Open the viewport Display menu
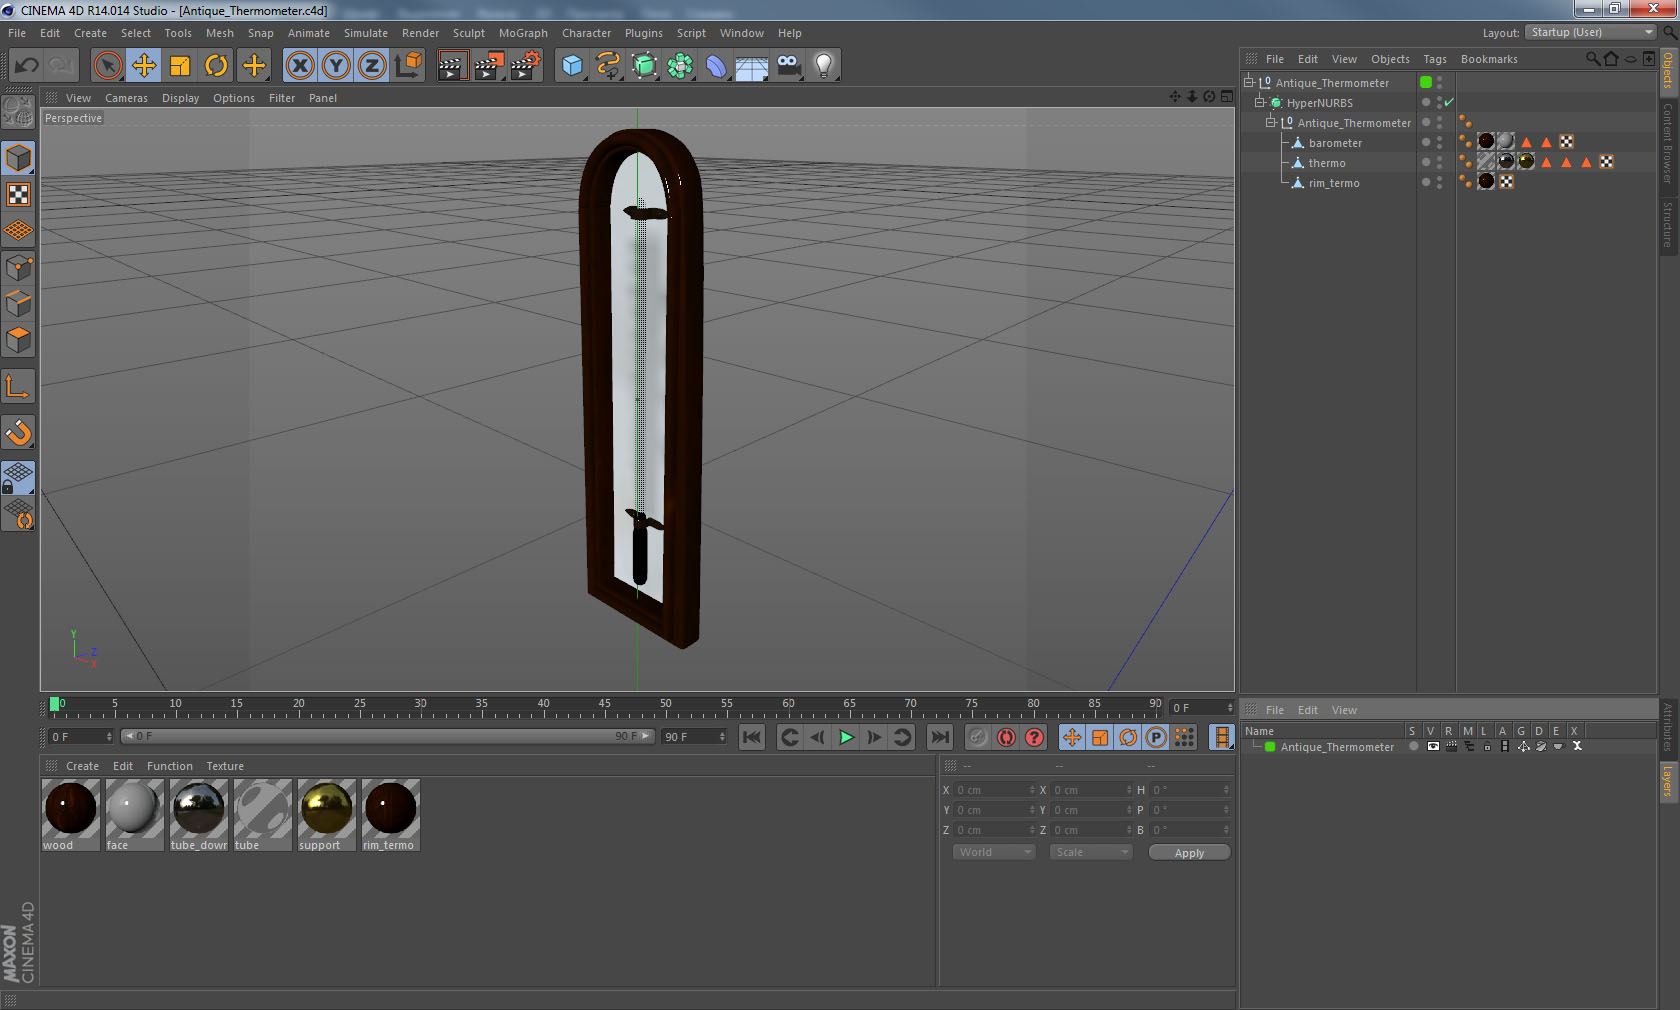This screenshot has height=1010, width=1680. (x=180, y=98)
